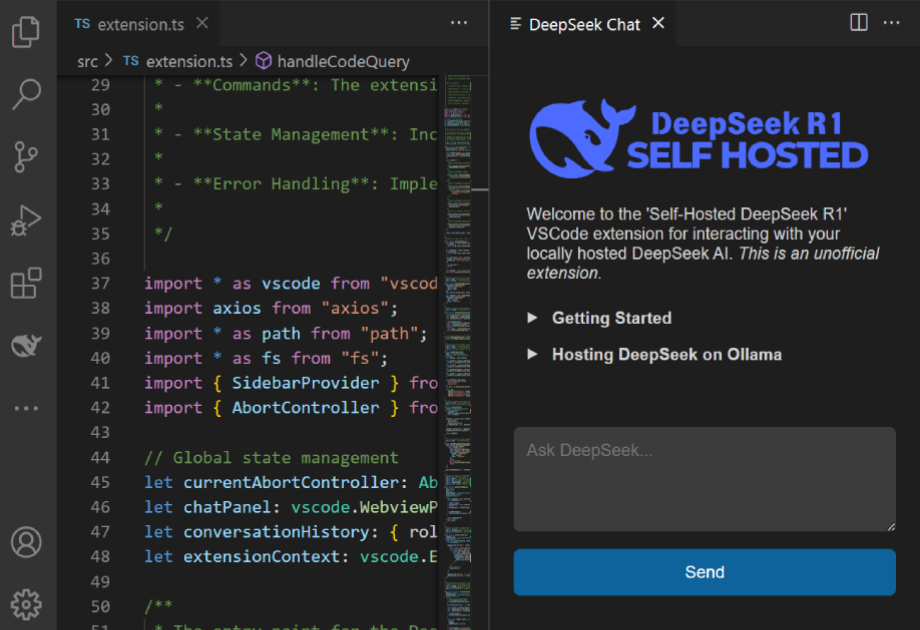
Task: Open handleCodeQuery breadcrumb symbol dropdown
Action: pos(343,61)
